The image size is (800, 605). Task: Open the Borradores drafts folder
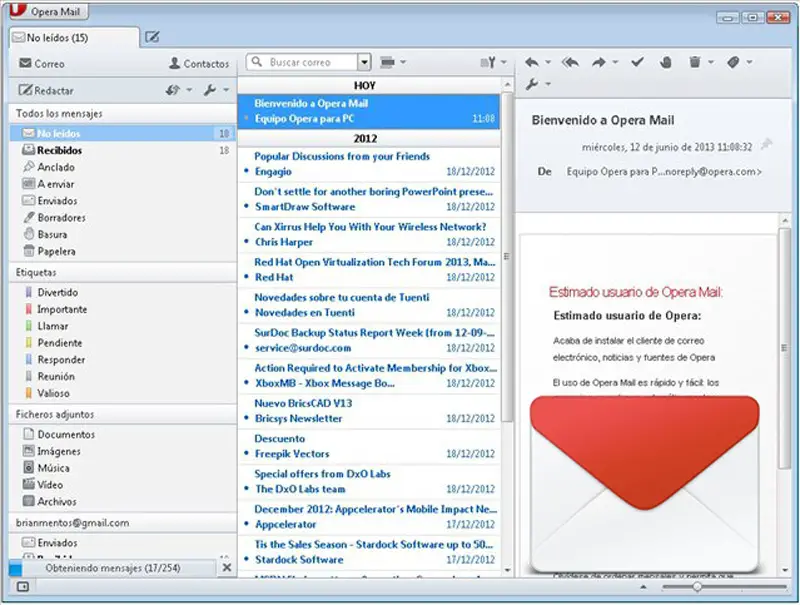(122, 217)
